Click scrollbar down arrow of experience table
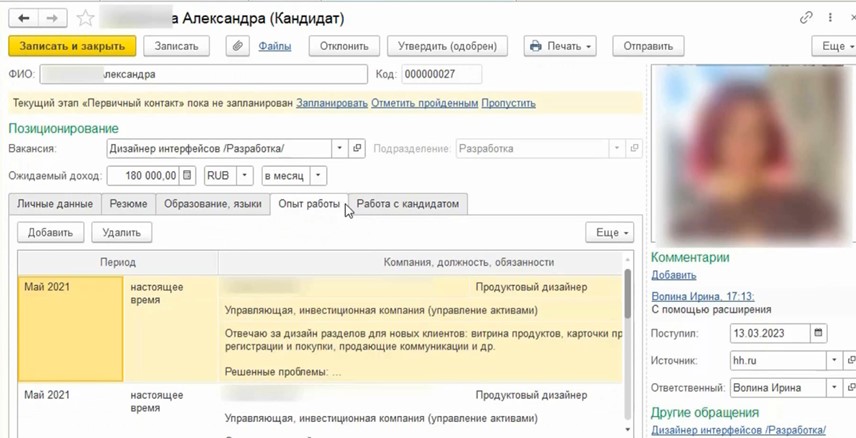This screenshot has width=856, height=438. tap(628, 430)
